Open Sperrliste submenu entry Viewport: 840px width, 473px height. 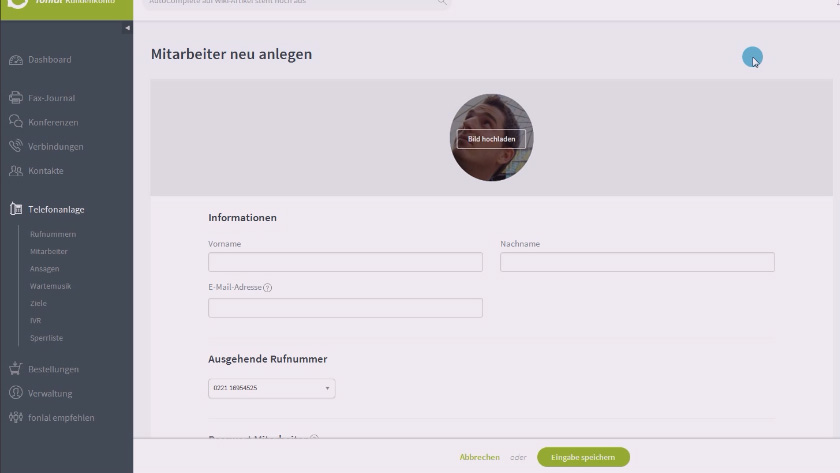47,338
